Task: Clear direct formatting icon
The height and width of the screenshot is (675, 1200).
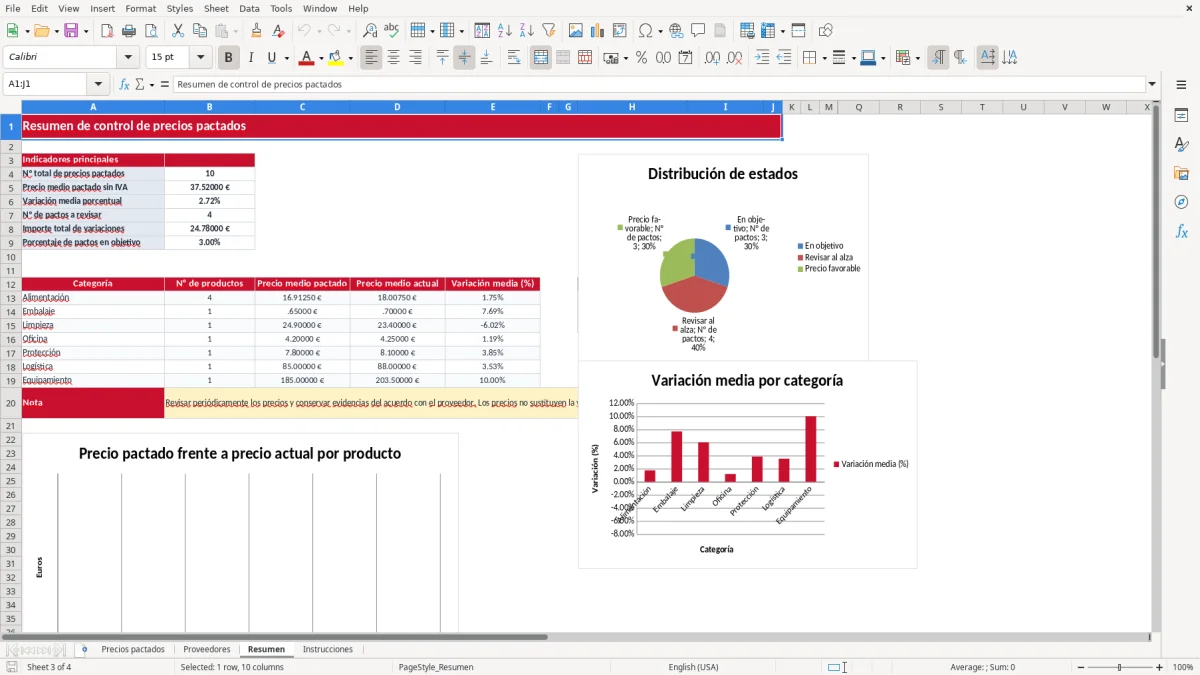Action: (278, 31)
